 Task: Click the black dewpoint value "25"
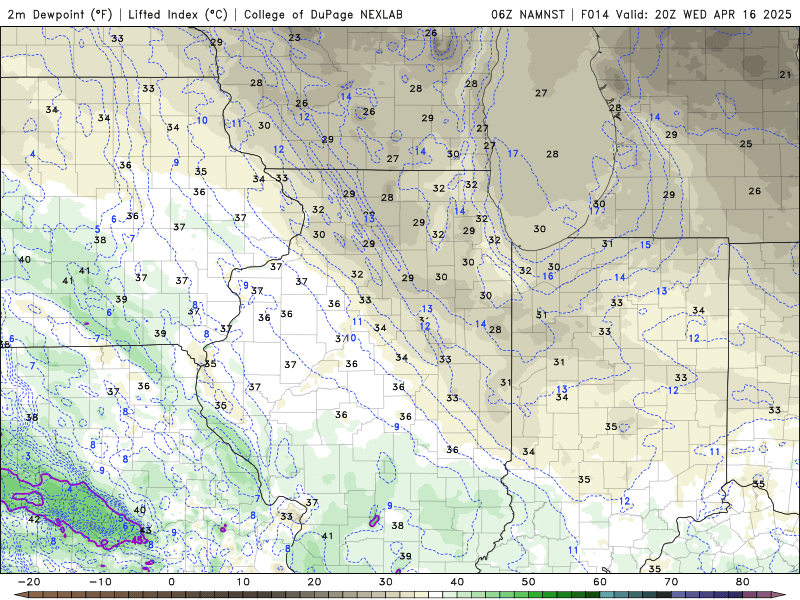pyautogui.click(x=746, y=144)
